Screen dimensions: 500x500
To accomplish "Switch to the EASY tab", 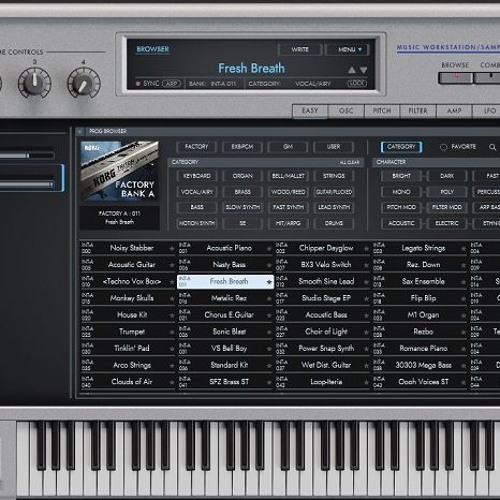I will click(x=310, y=111).
